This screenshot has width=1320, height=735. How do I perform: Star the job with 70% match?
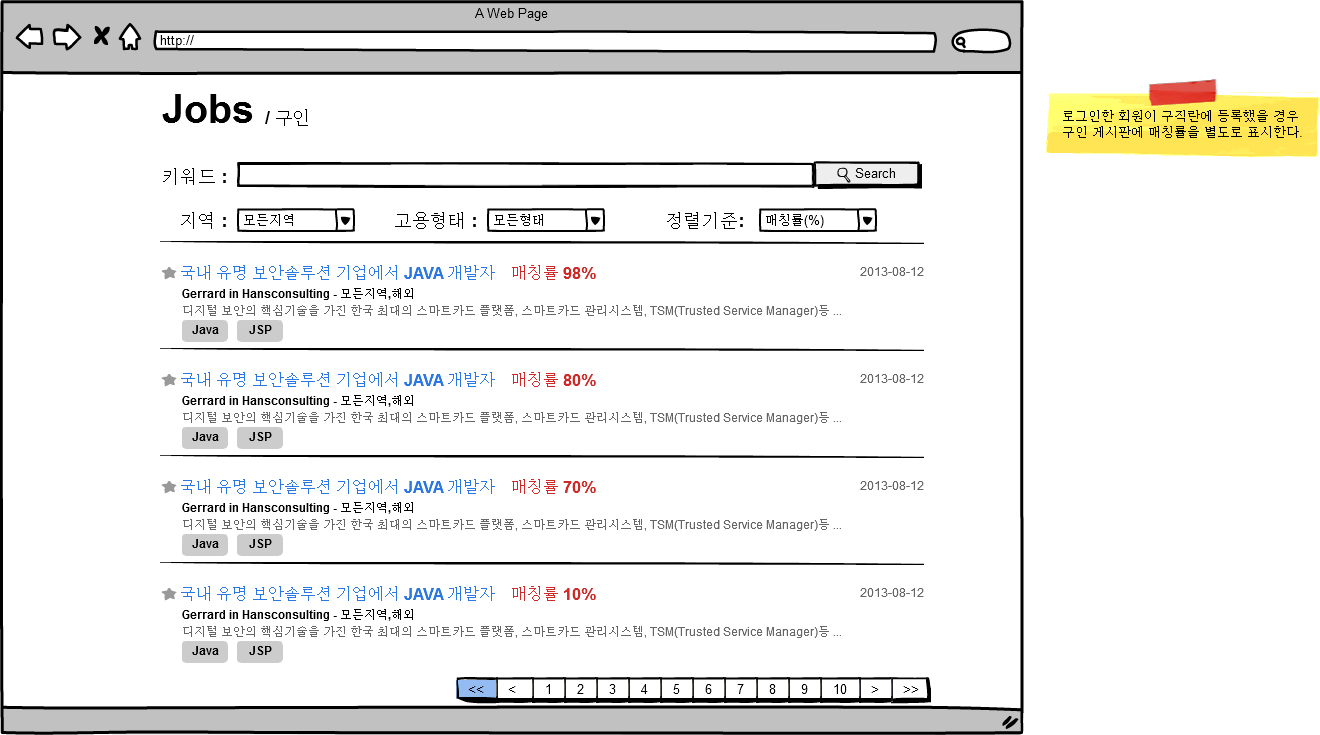[169, 487]
